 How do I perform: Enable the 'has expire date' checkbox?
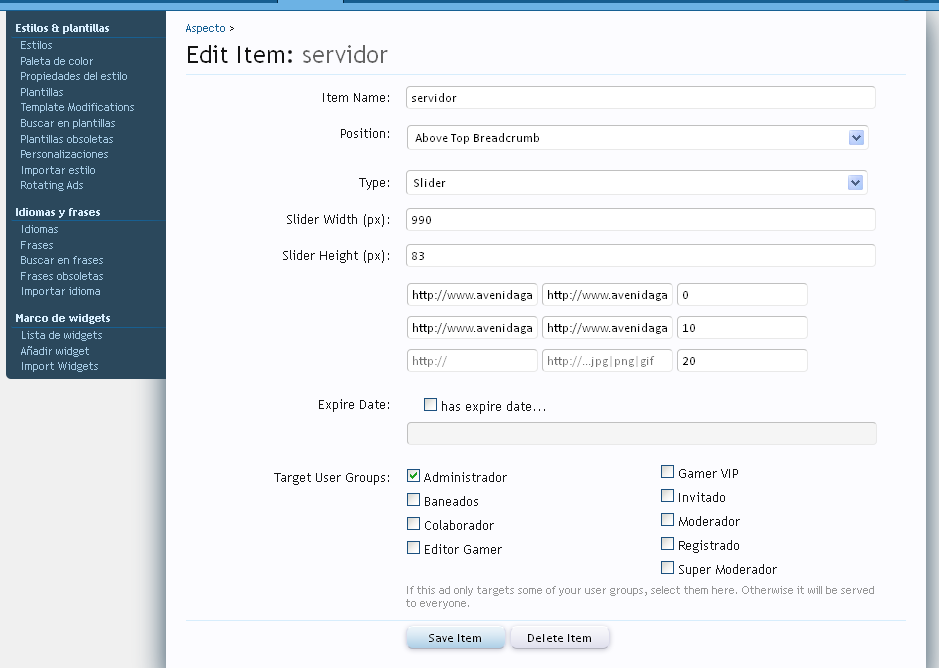tap(431, 406)
